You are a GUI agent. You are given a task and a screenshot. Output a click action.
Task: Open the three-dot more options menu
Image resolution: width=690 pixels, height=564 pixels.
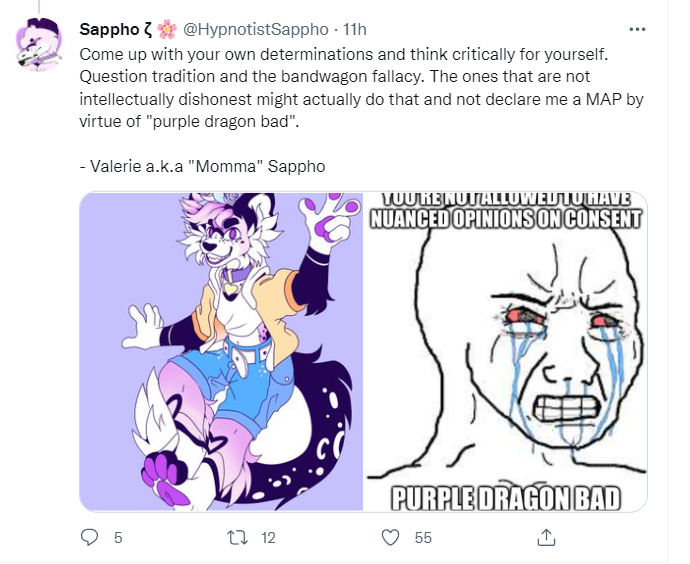tap(637, 29)
